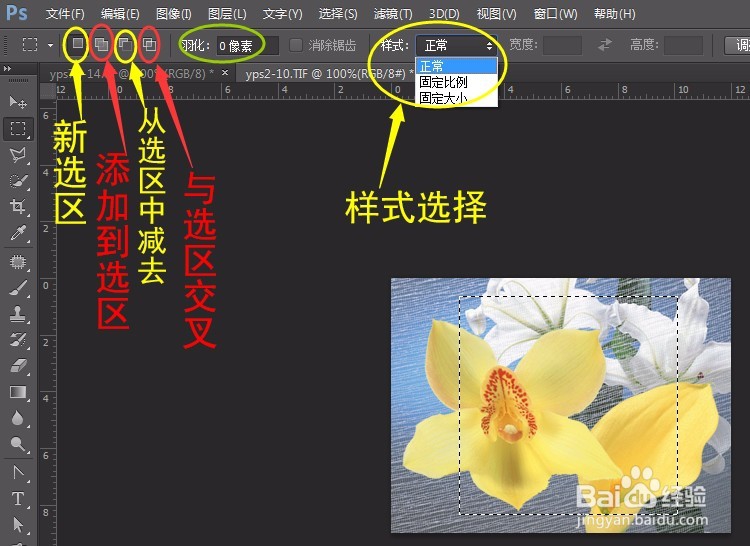
Task: Choose 固定比例 in style list
Action: tap(457, 82)
